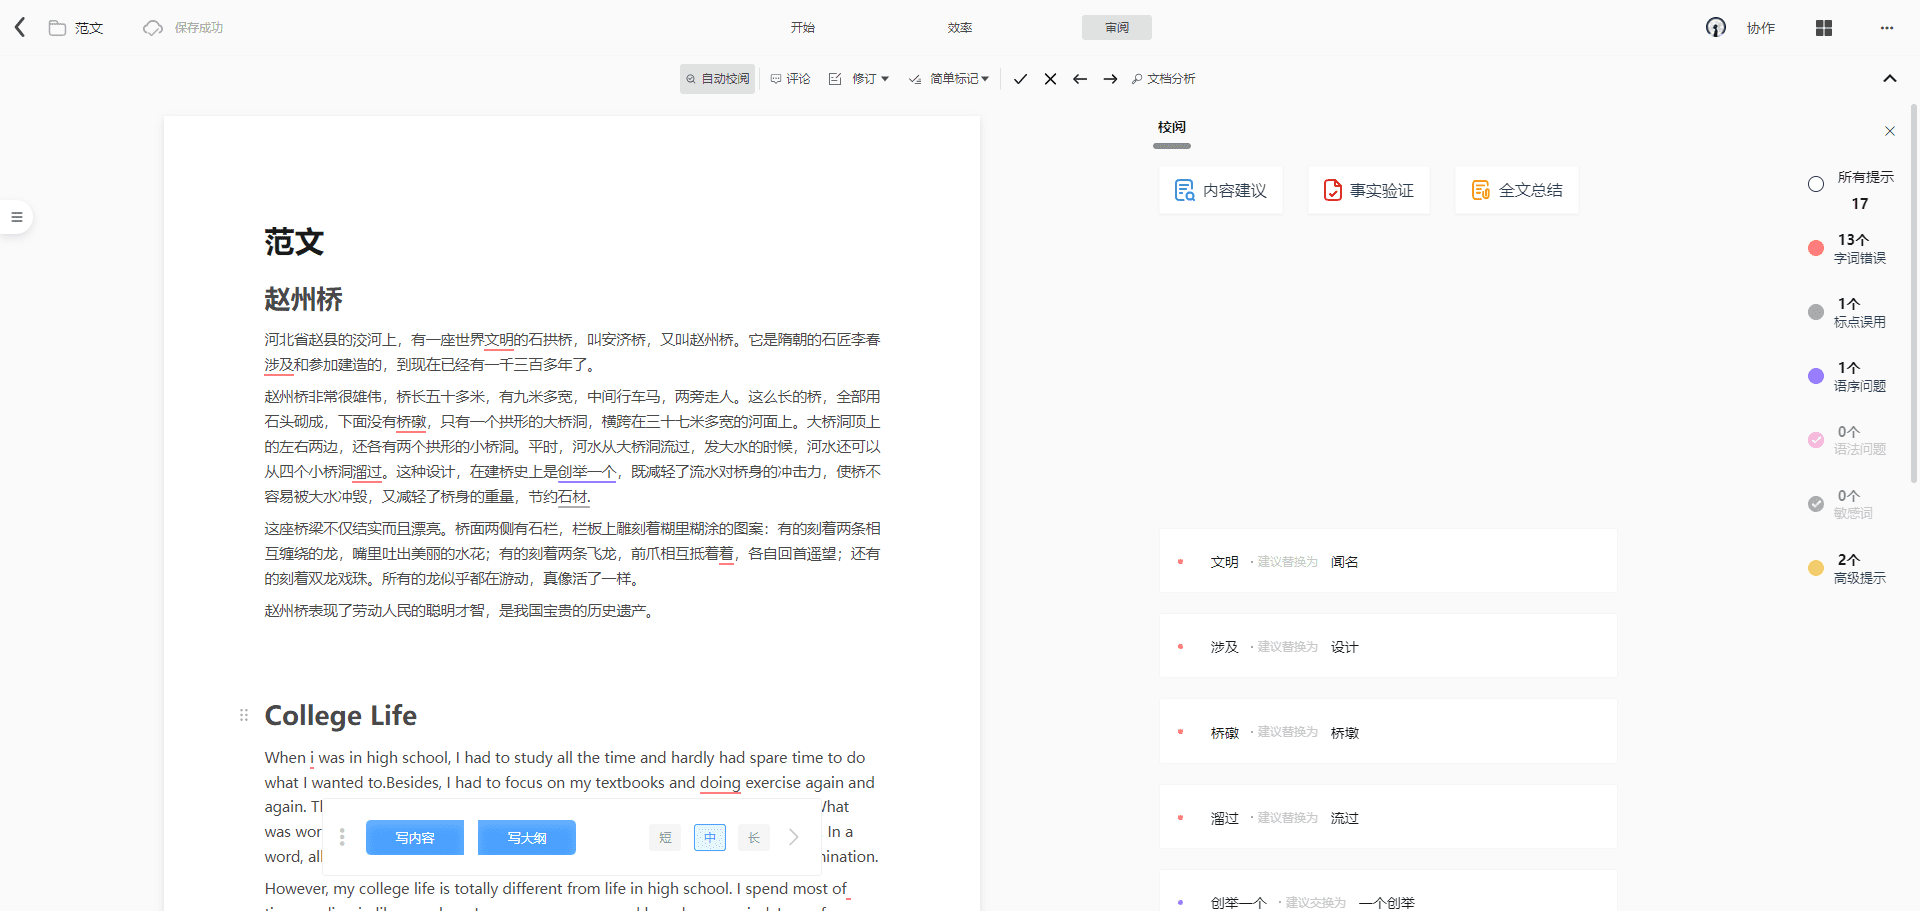Click the block drag handle beside College Life
The height and width of the screenshot is (911, 1920).
[x=244, y=715]
